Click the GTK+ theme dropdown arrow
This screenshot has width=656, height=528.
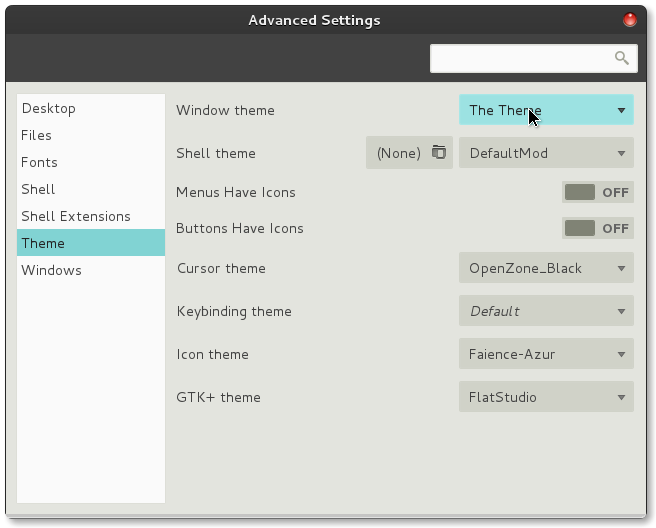pos(621,397)
